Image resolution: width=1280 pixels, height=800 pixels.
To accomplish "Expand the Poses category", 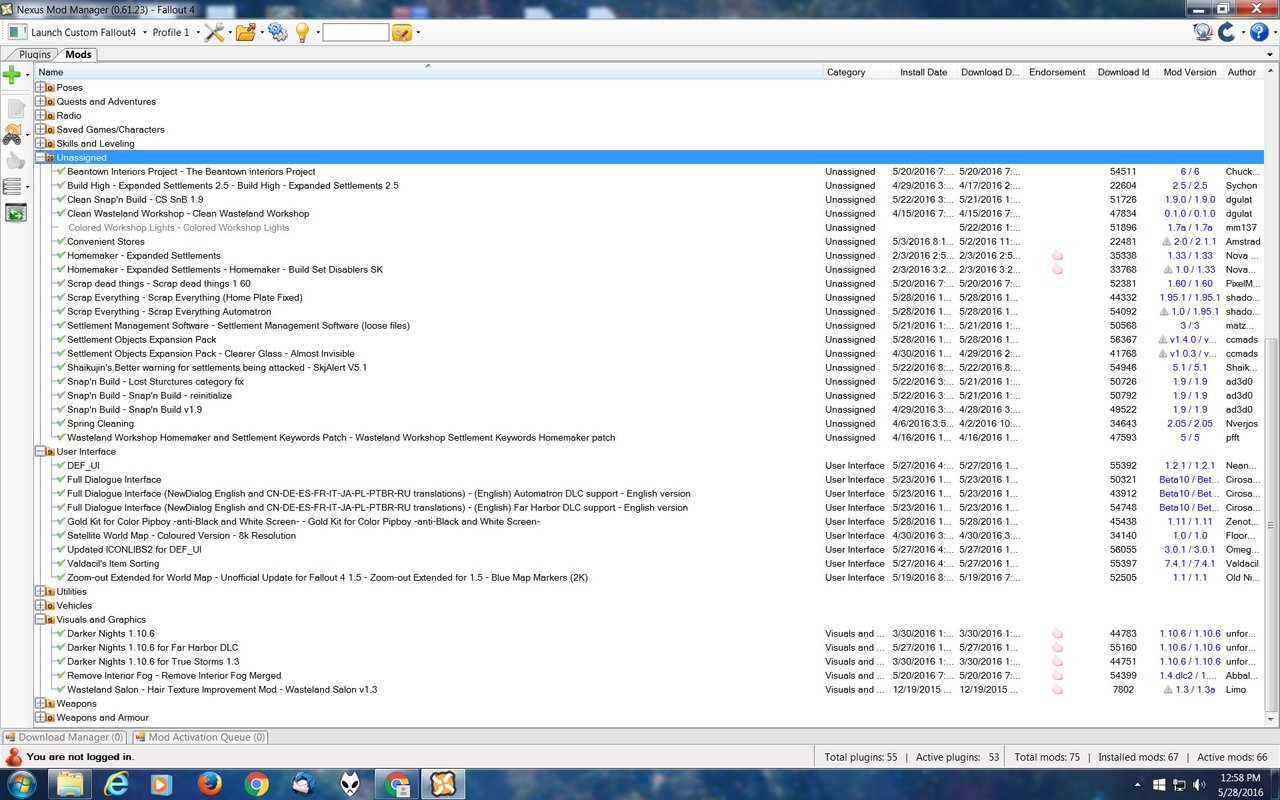I will click(x=40, y=87).
